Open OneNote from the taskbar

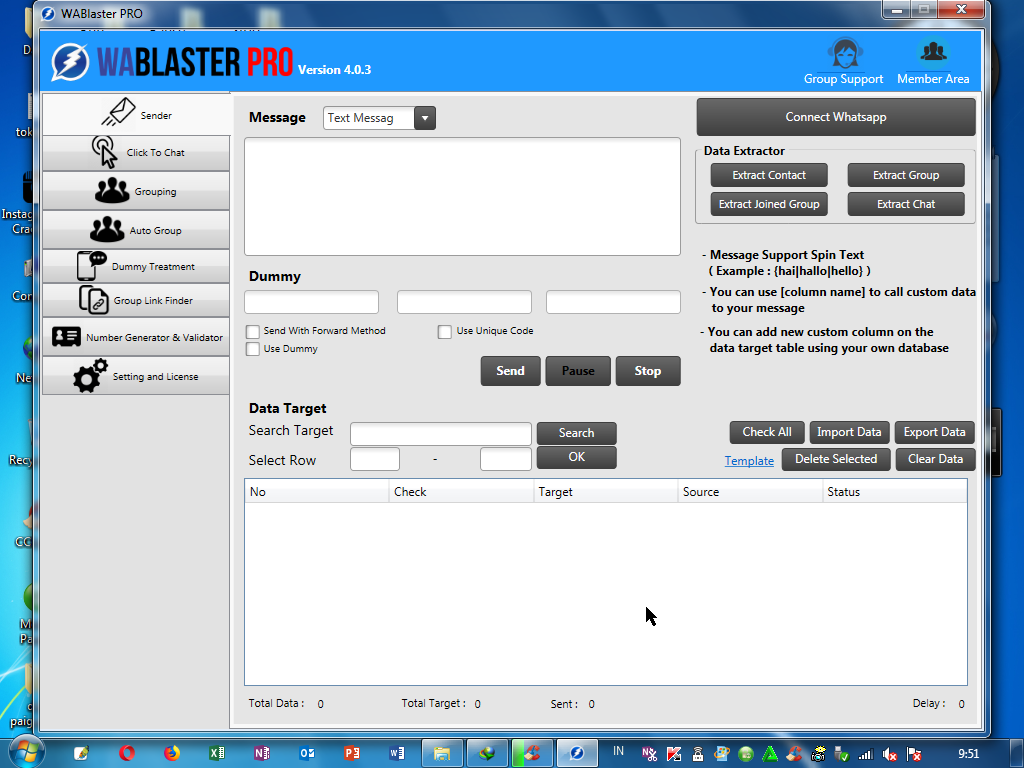[x=262, y=753]
